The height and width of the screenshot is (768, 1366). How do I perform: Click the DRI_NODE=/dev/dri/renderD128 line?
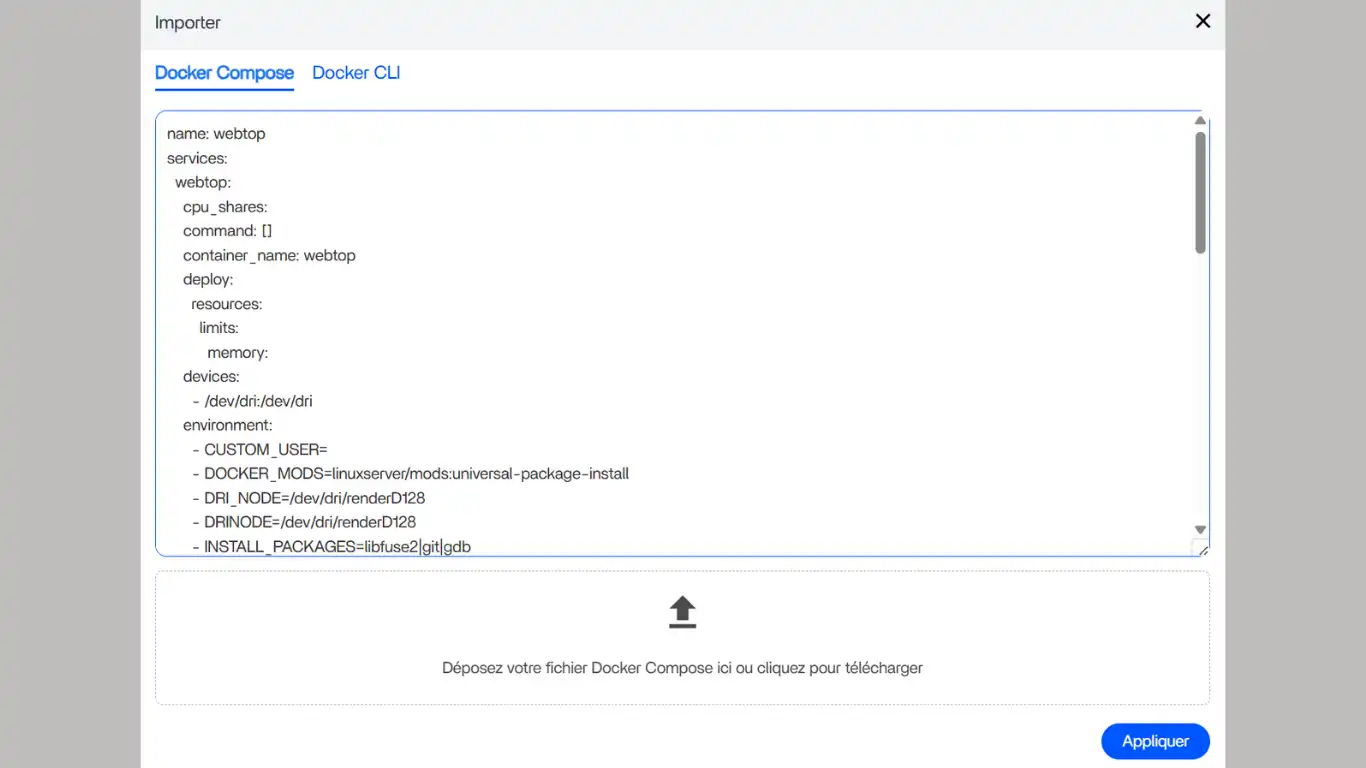pyautogui.click(x=315, y=498)
